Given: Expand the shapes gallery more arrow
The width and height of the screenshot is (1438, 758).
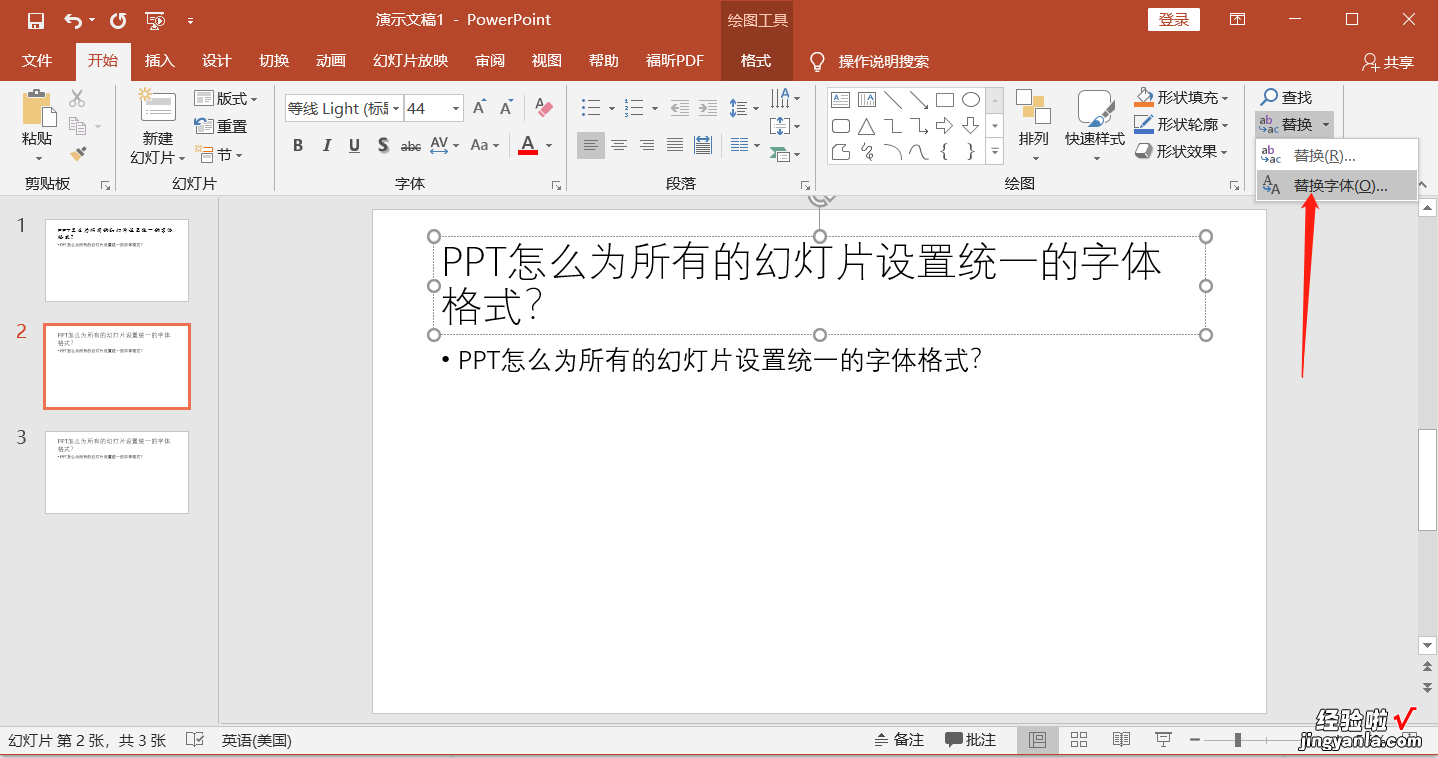Looking at the screenshot, I should [995, 152].
